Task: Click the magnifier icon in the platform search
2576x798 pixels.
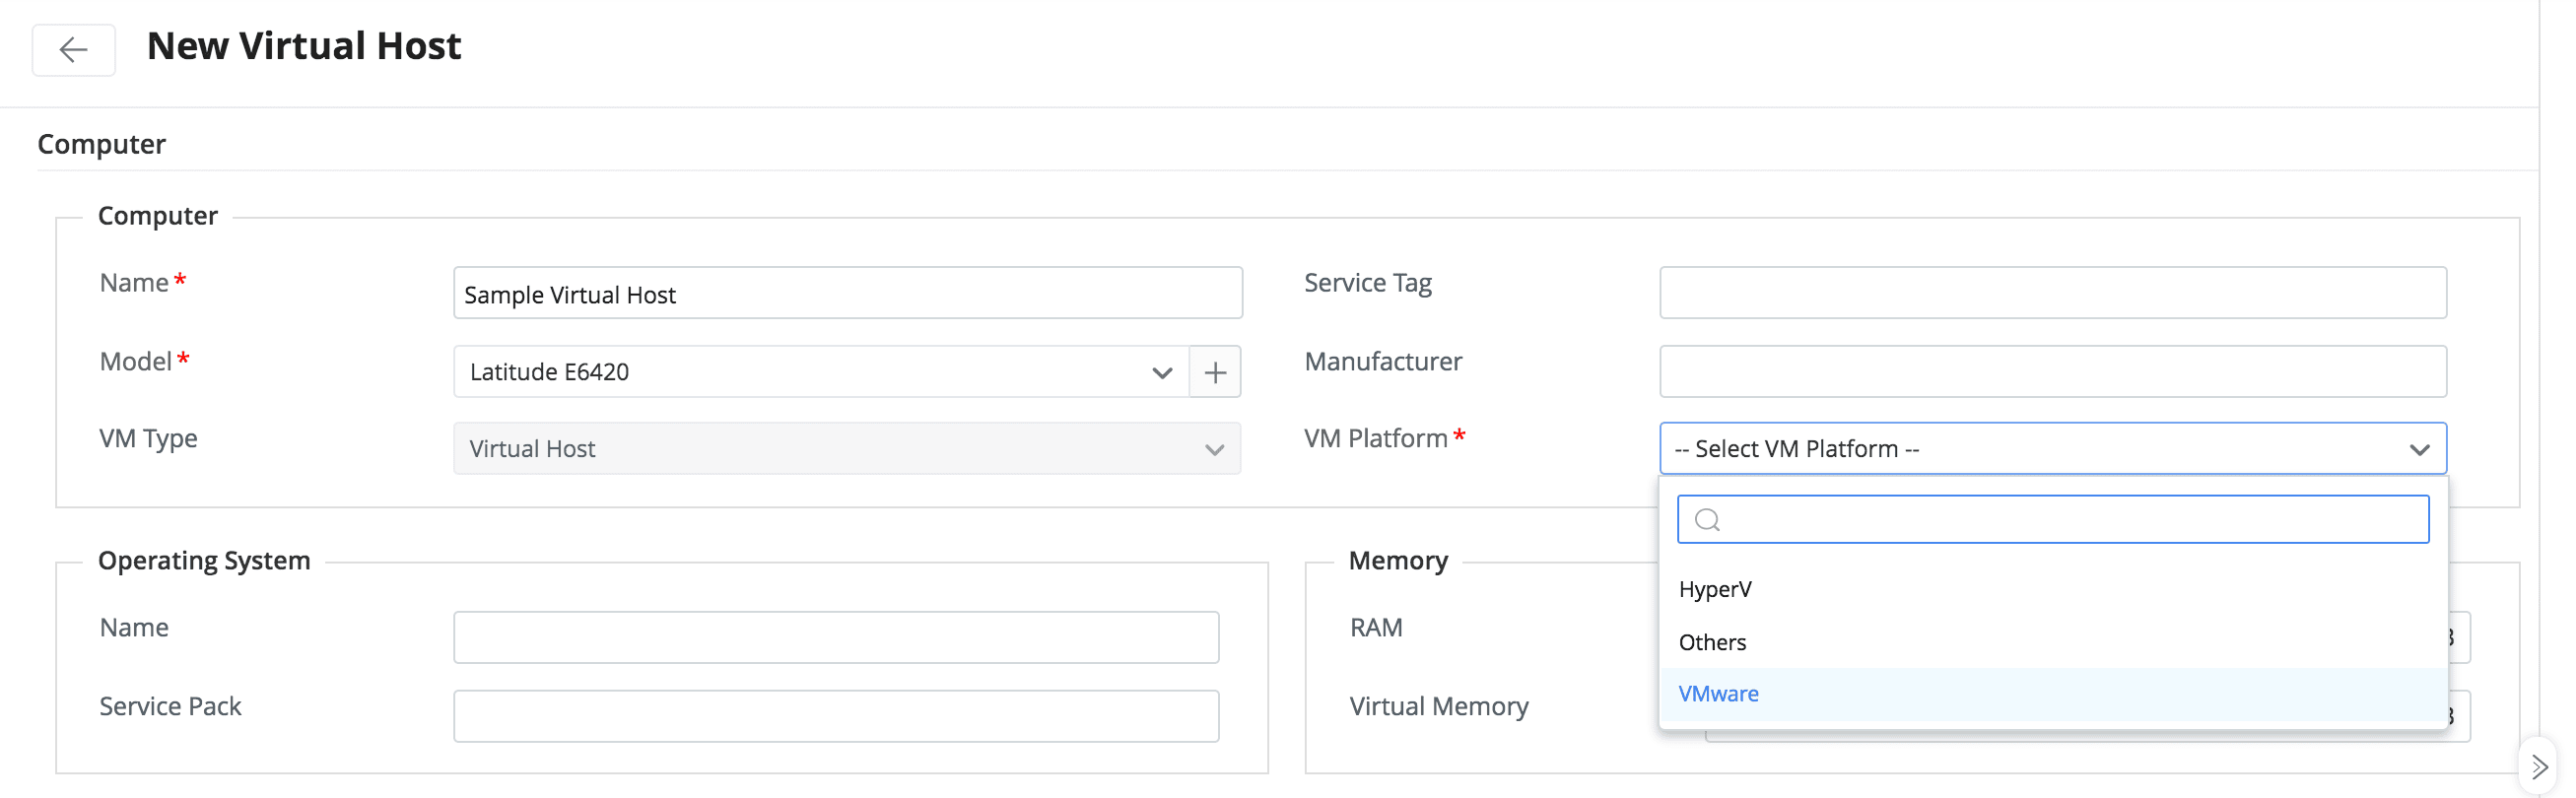Action: tap(1707, 520)
